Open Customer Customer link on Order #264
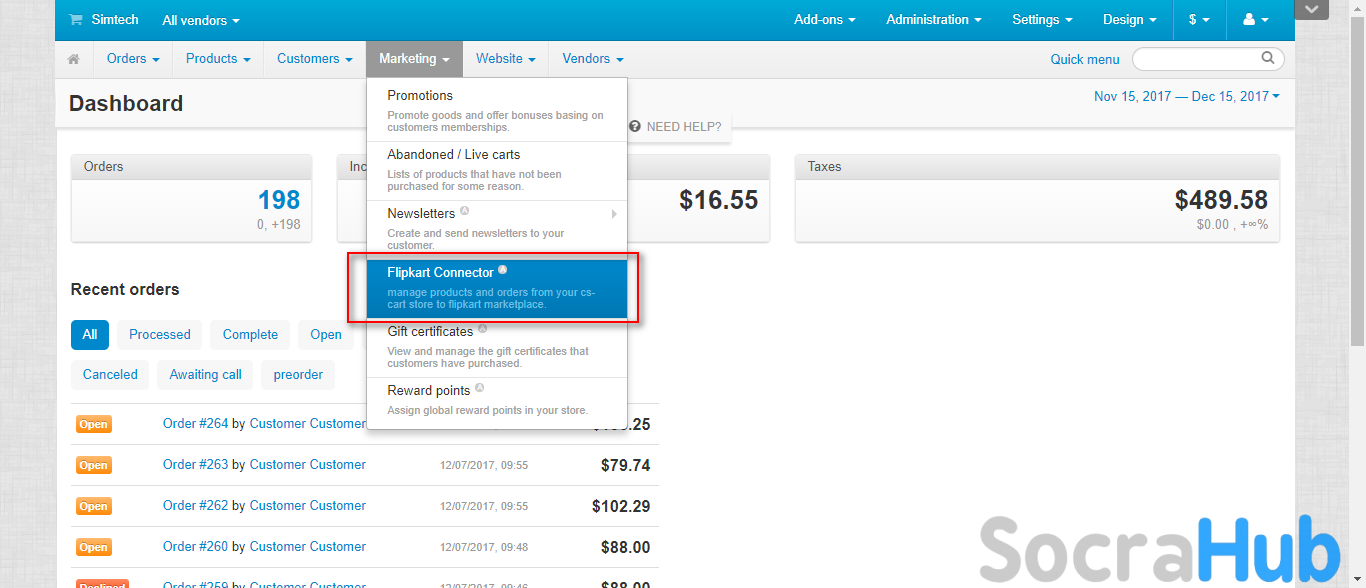Image resolution: width=1366 pixels, height=588 pixels. click(x=308, y=423)
